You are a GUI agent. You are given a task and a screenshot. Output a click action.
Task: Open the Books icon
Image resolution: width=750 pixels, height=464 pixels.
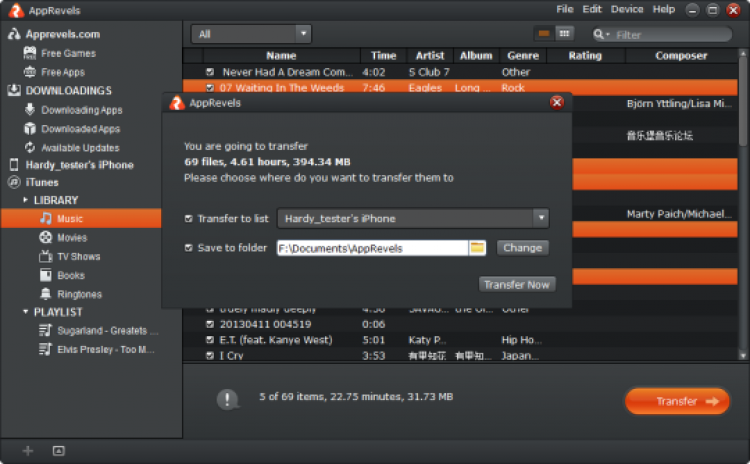45,275
